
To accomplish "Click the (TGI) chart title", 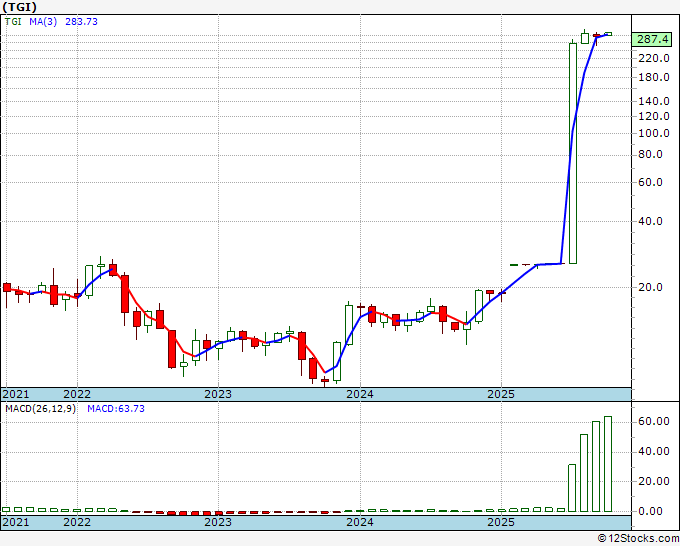I will [20, 7].
